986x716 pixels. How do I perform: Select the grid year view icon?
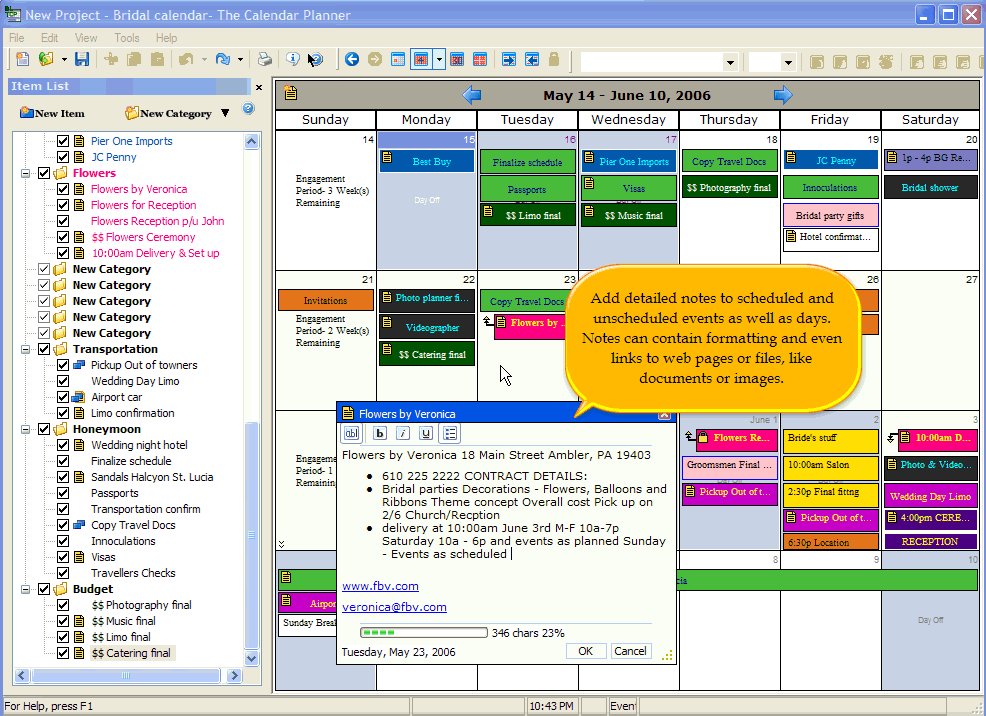pyautogui.click(x=480, y=60)
